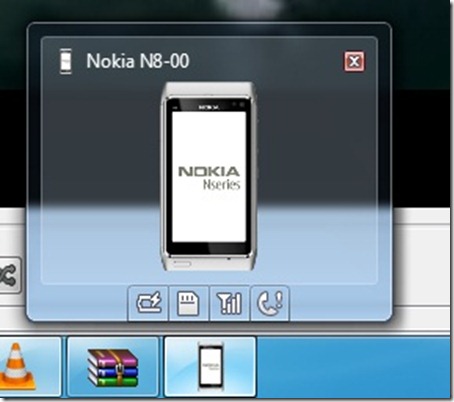
Task: Check the signal strength icon
Action: point(229,303)
